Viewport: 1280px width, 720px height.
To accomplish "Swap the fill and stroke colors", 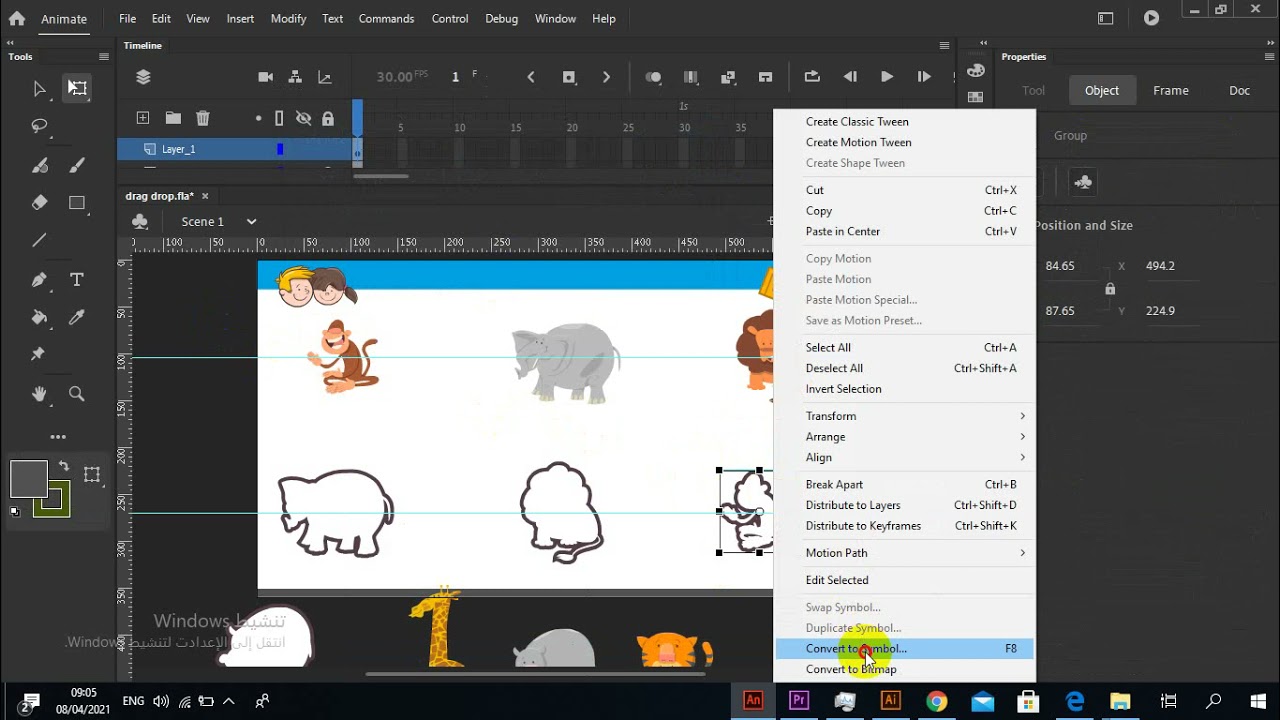I will click(x=63, y=466).
